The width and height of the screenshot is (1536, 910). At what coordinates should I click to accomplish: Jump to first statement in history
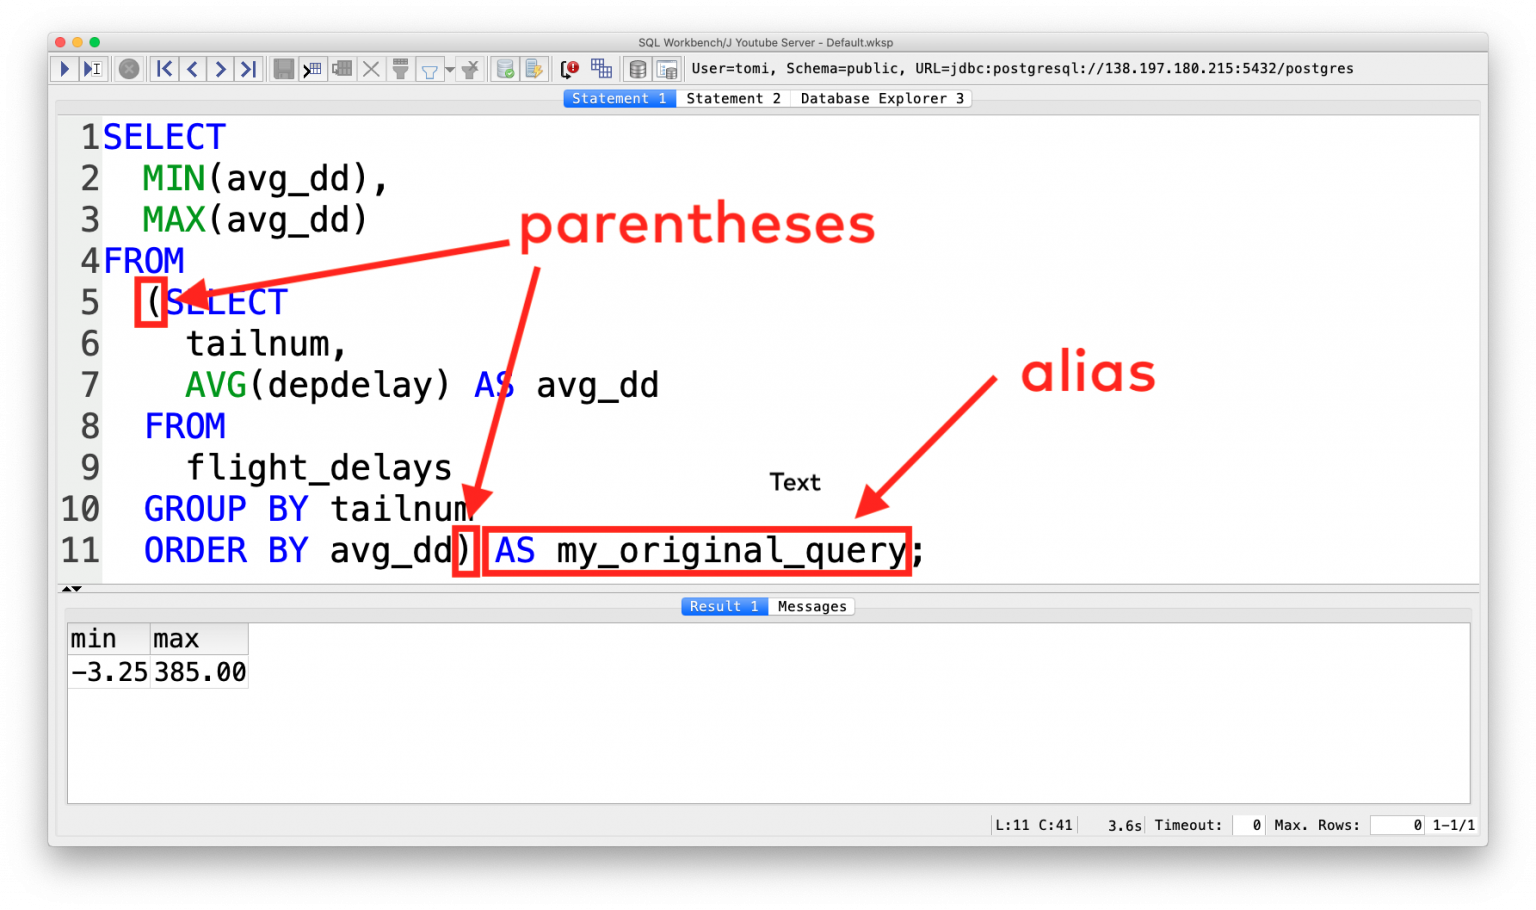click(x=164, y=68)
